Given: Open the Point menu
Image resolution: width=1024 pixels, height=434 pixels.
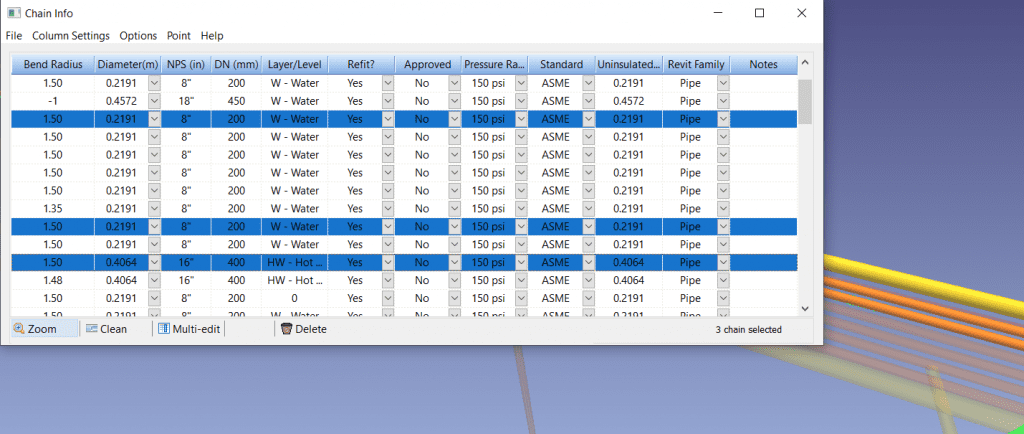Looking at the screenshot, I should click(179, 36).
